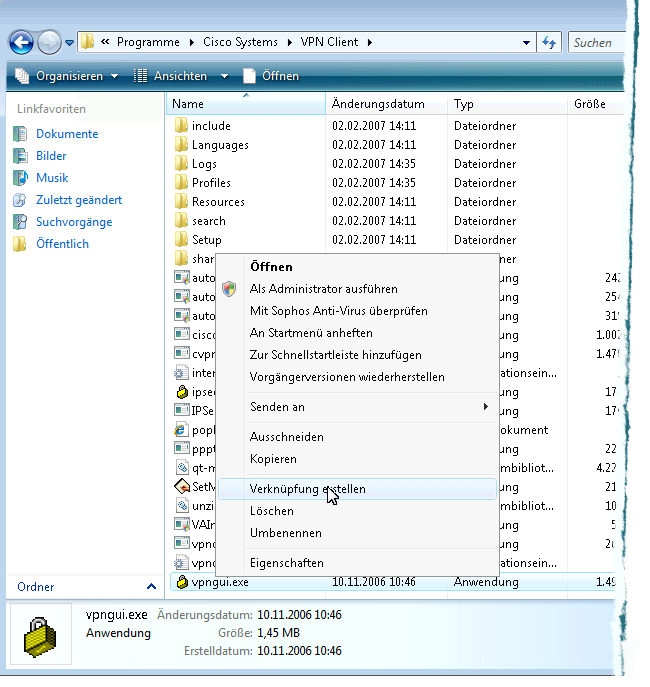The image size is (650, 687).
Task: Click the Musik icon in Linkfavoriten
Action: click(x=21, y=178)
